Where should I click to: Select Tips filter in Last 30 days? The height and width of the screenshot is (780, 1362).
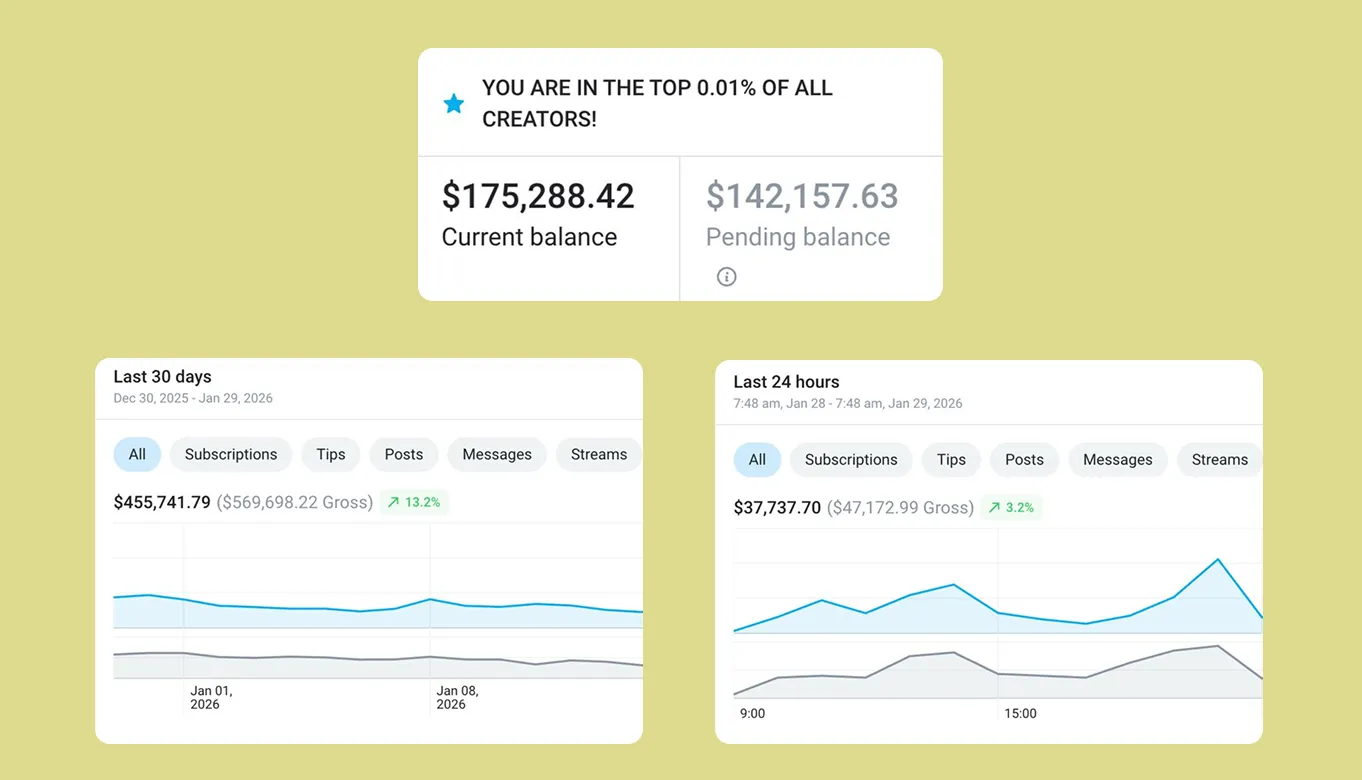click(331, 454)
